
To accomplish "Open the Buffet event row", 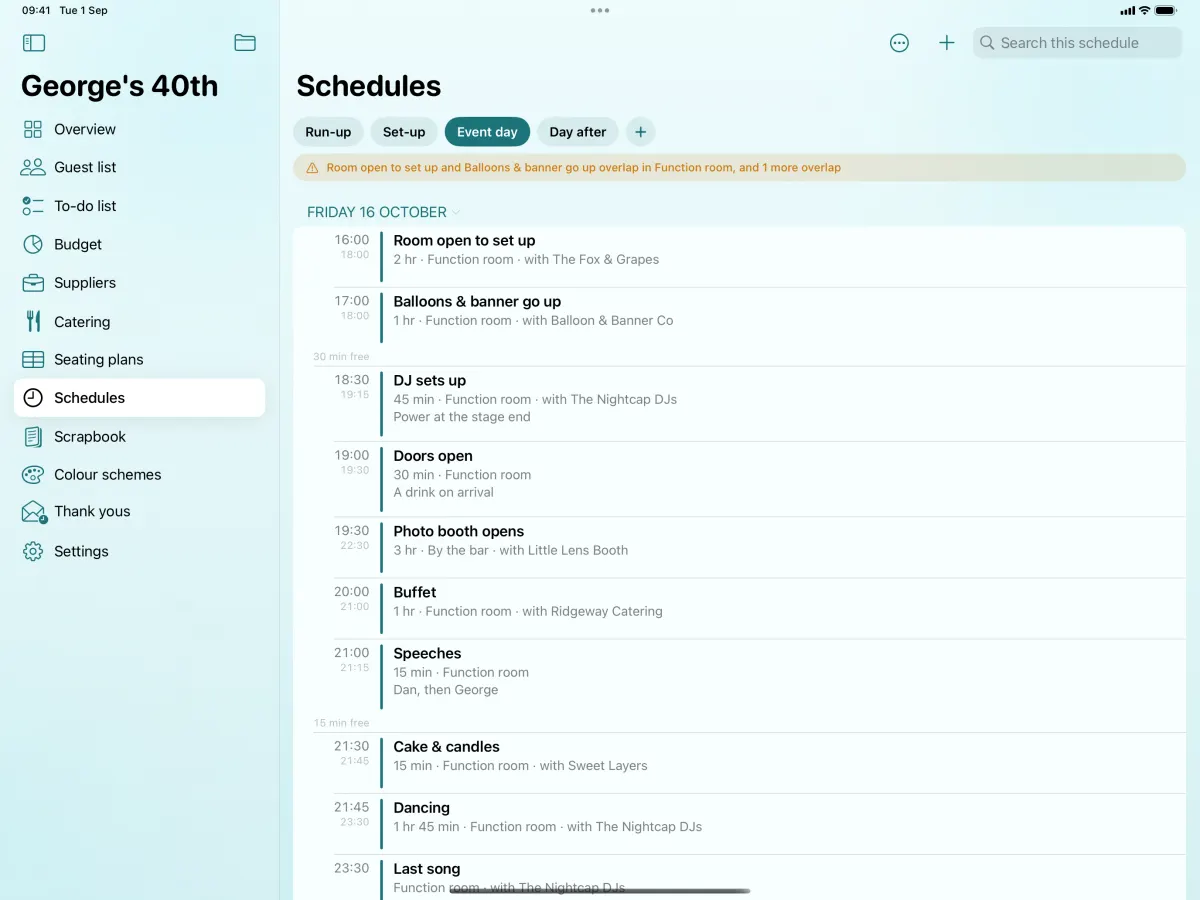I will pos(739,608).
